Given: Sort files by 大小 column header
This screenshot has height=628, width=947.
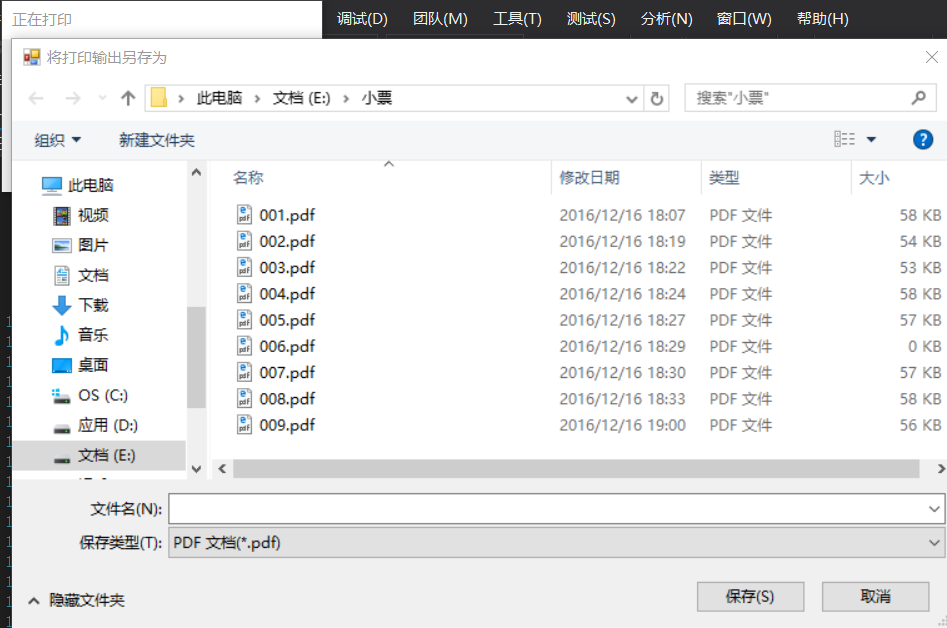Looking at the screenshot, I should (874, 178).
